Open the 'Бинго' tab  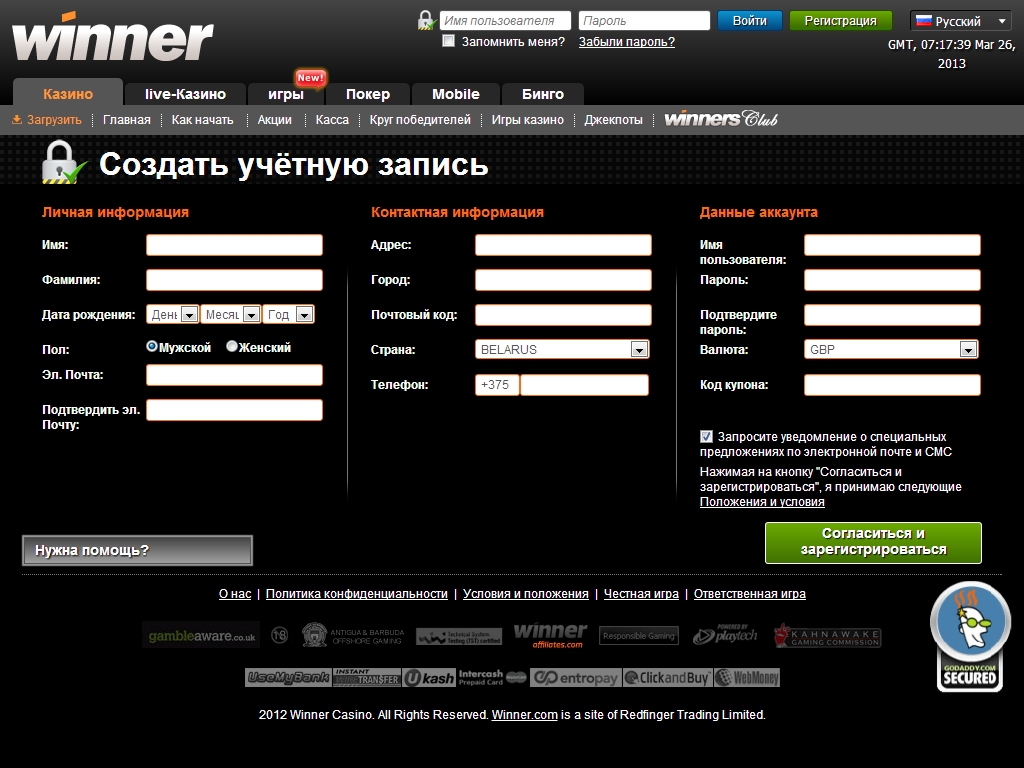pyautogui.click(x=542, y=94)
